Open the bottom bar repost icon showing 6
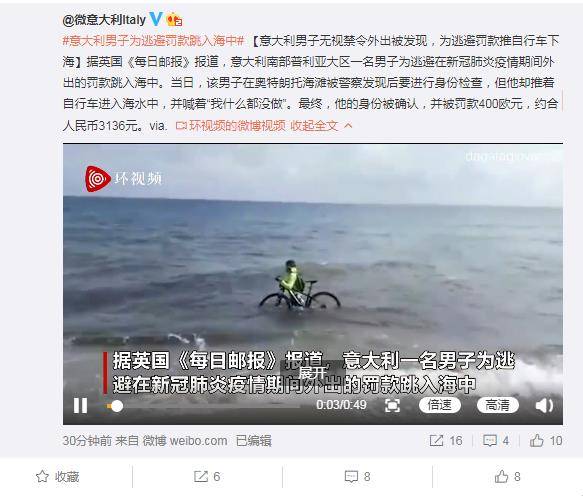The image size is (583, 496). click(207, 477)
